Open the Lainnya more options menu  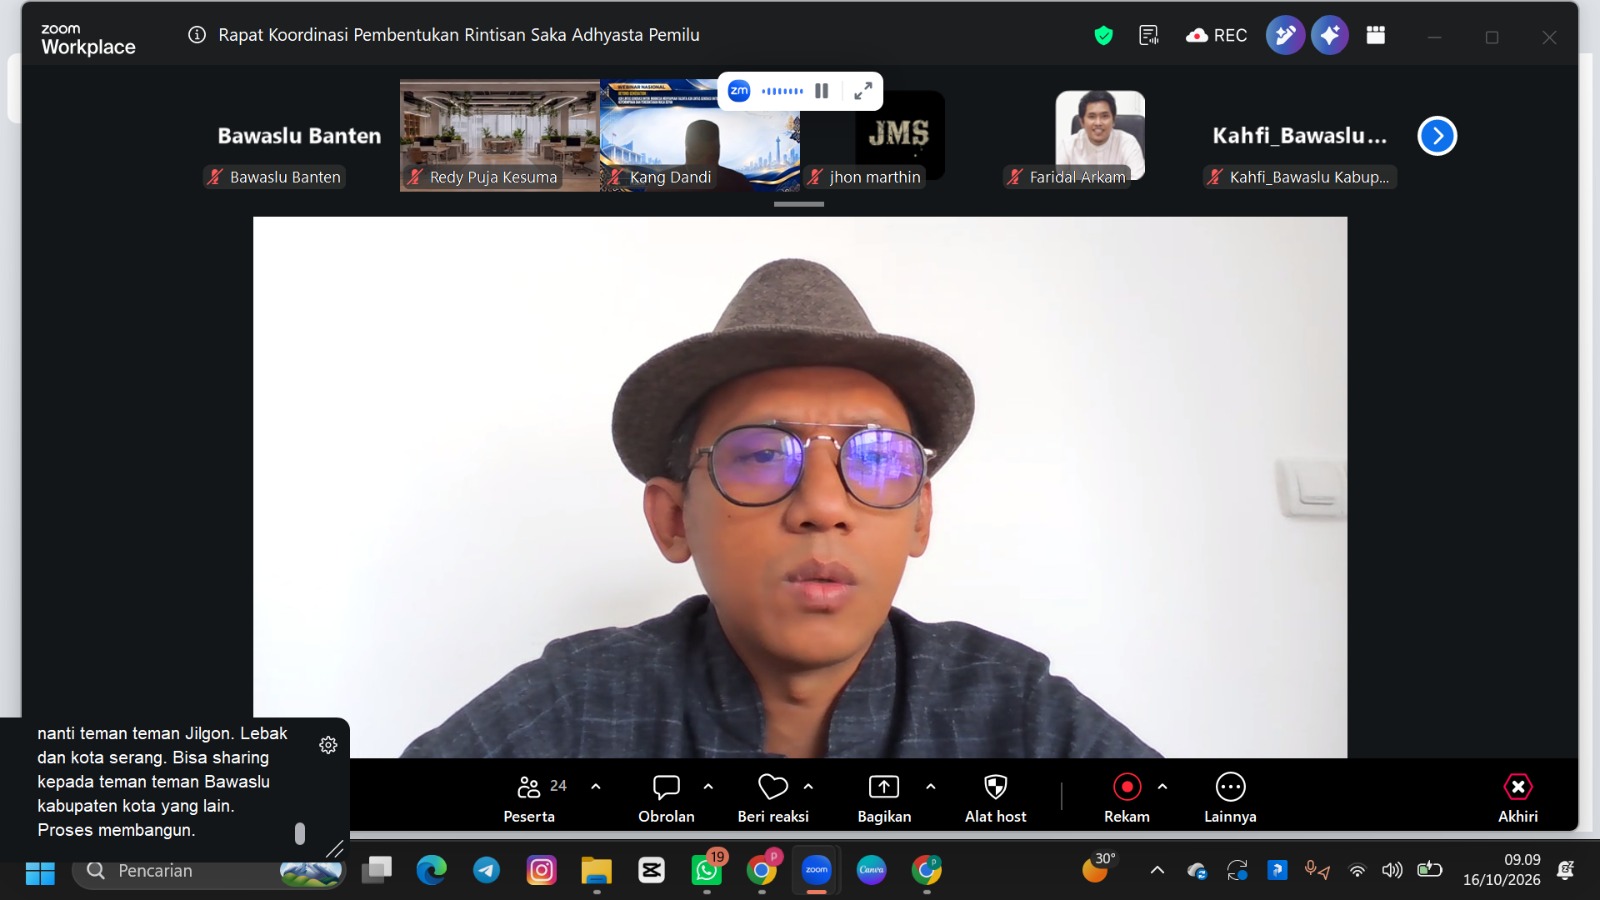click(1230, 799)
